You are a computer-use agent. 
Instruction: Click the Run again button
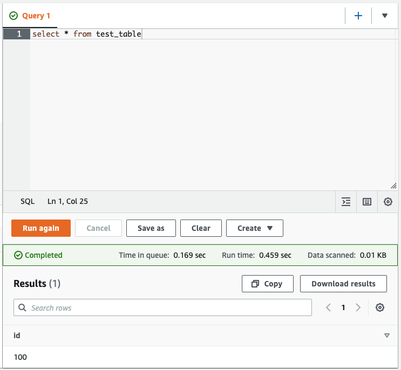point(41,228)
